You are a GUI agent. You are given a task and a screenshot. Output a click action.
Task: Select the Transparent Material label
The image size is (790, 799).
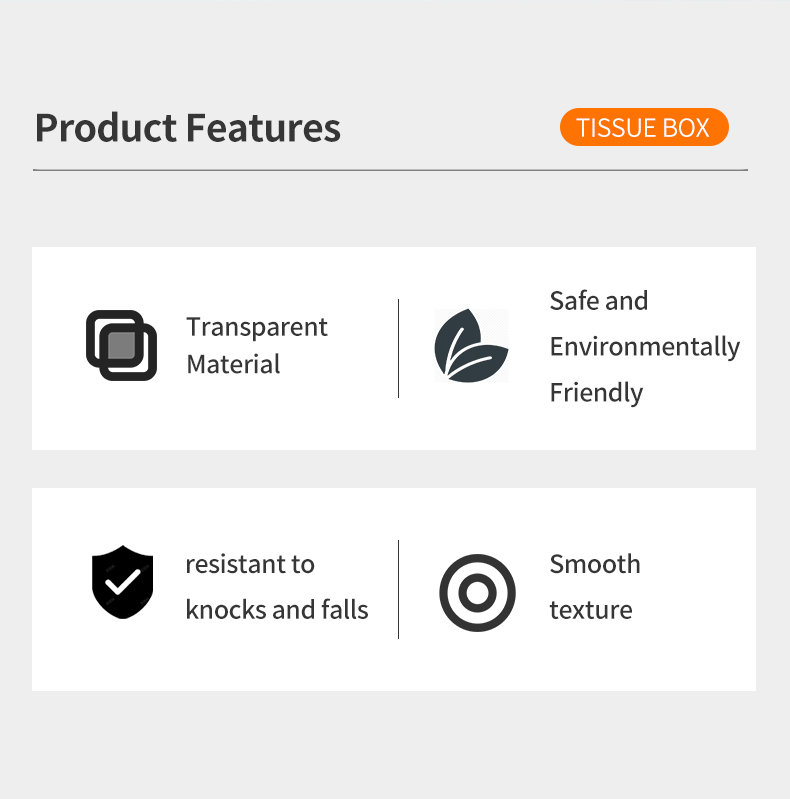[x=256, y=346]
